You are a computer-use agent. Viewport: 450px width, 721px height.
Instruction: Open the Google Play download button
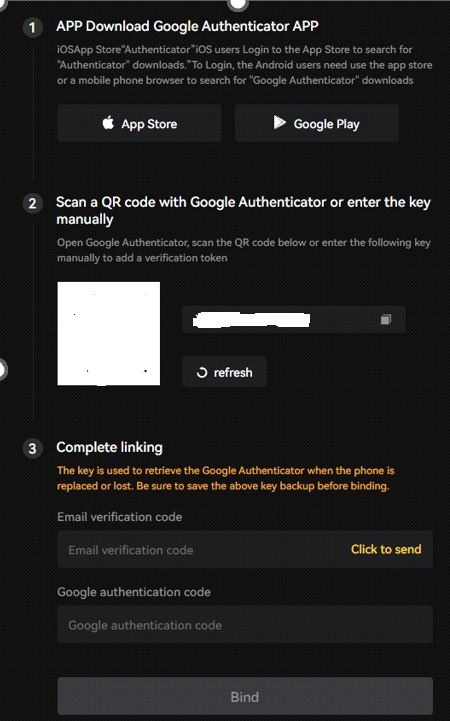[317, 123]
